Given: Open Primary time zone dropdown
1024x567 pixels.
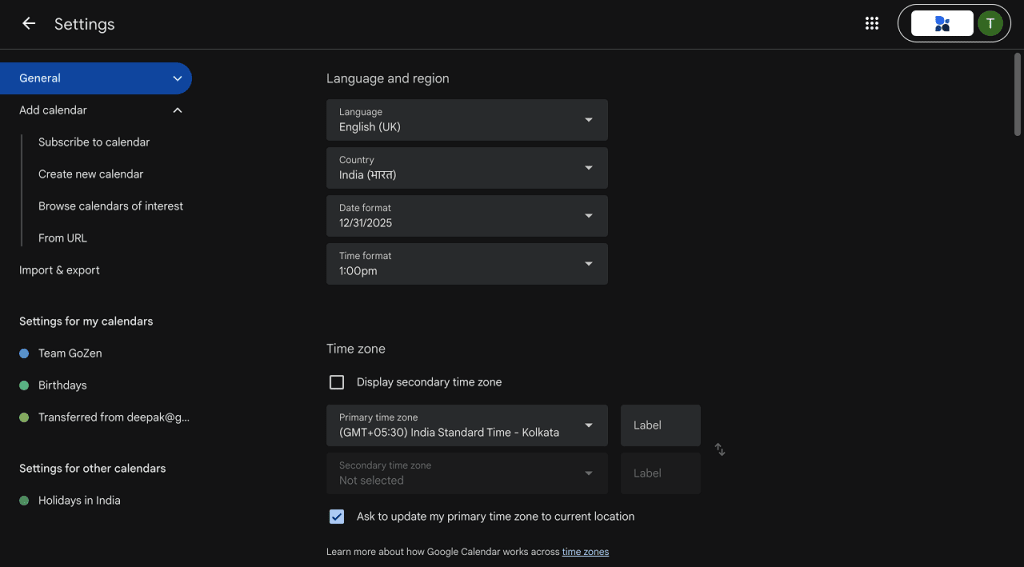Looking at the screenshot, I should pyautogui.click(x=467, y=425).
